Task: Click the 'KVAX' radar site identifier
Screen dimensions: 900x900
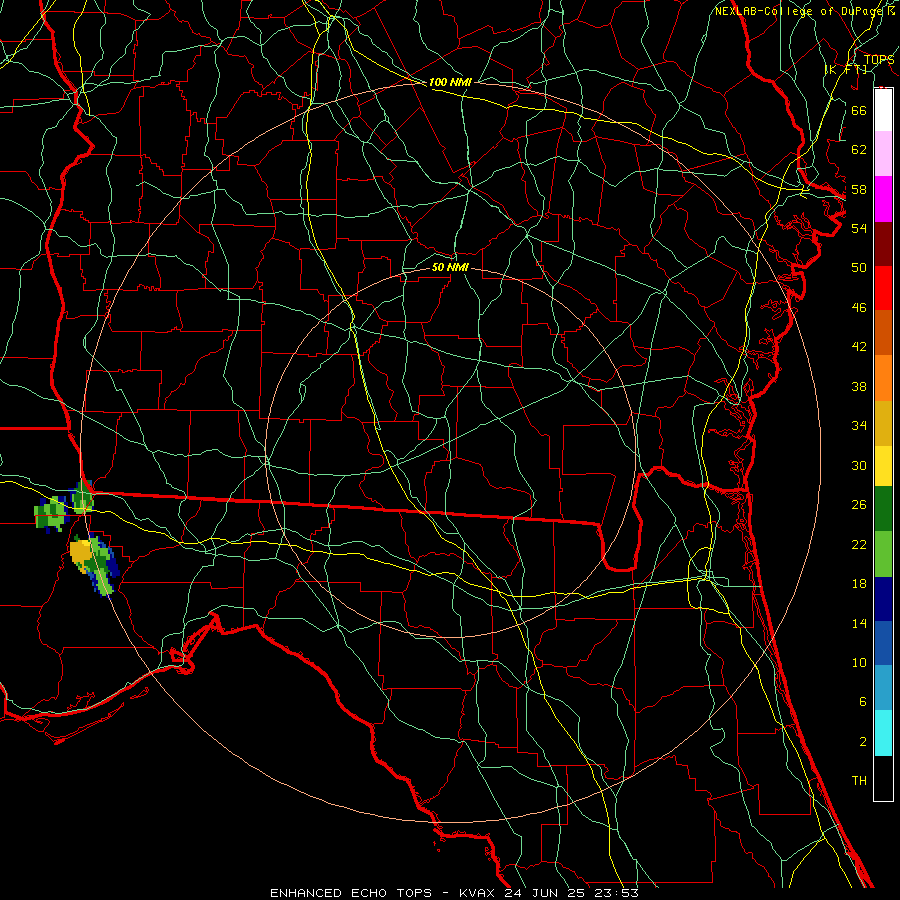Action: pos(479,893)
